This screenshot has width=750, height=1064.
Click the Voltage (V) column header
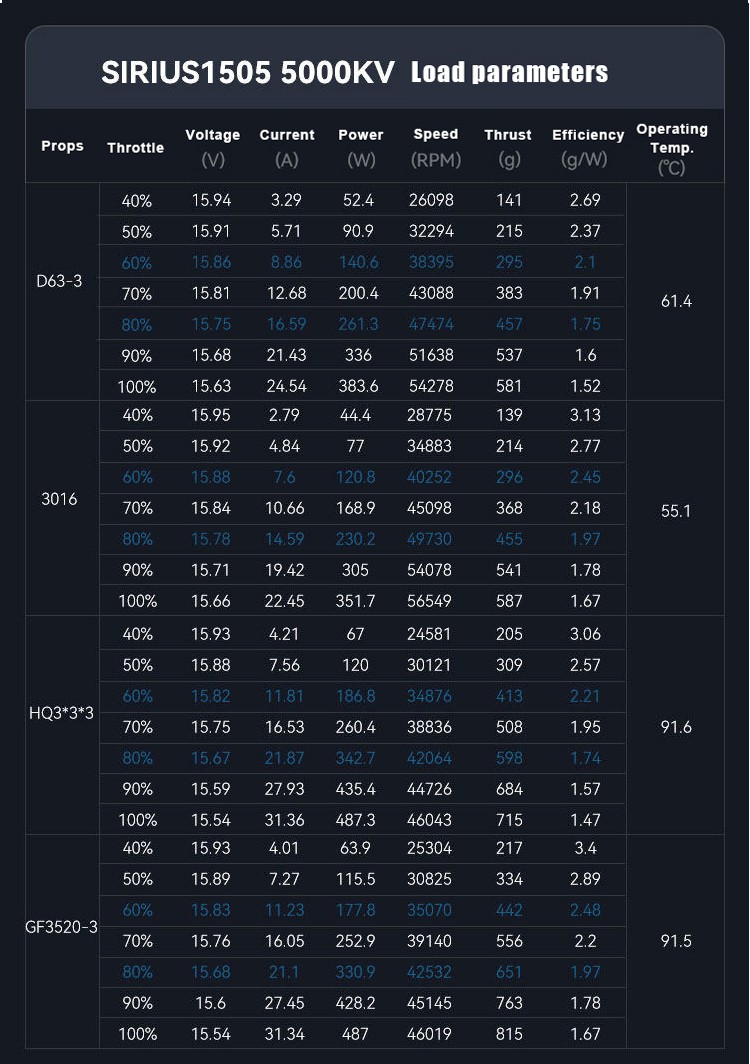pyautogui.click(x=212, y=147)
